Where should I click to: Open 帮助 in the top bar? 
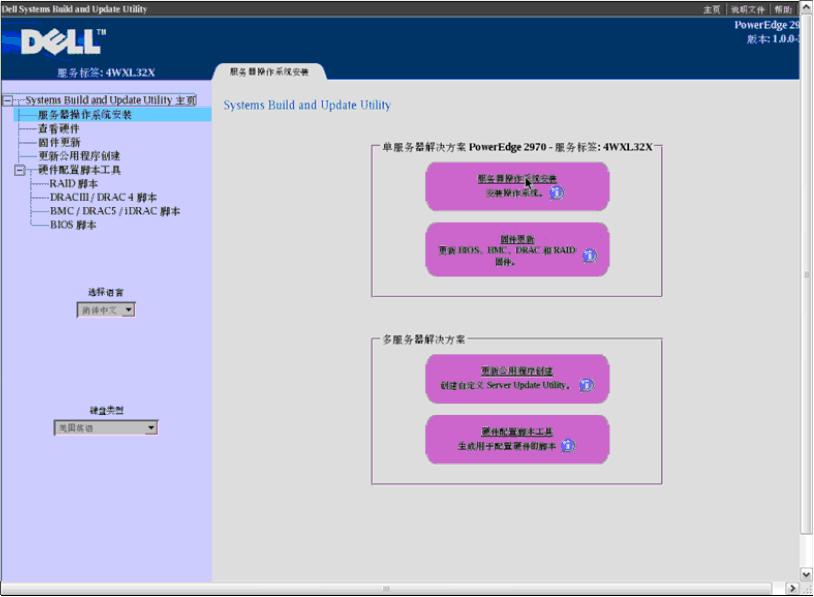(x=783, y=9)
